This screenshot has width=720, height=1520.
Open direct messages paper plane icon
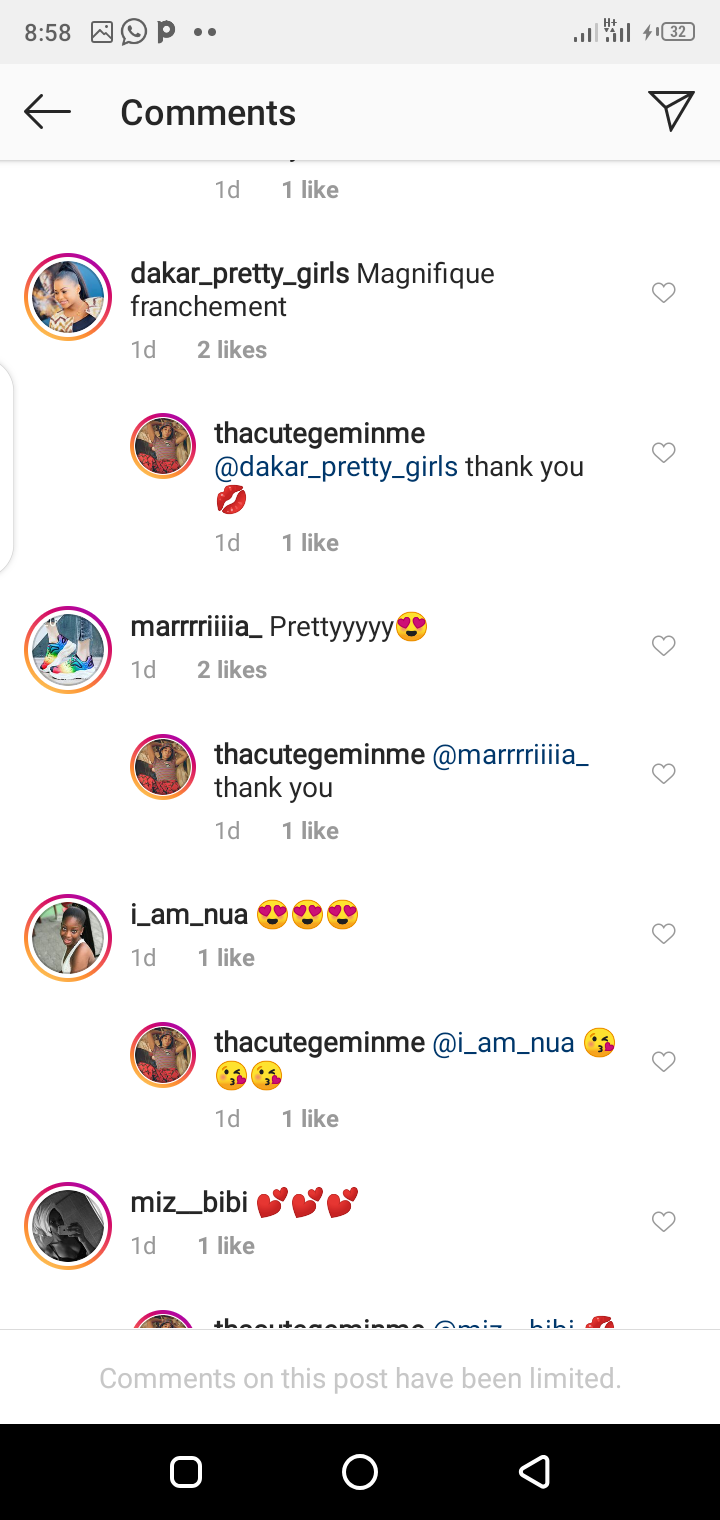[670, 111]
